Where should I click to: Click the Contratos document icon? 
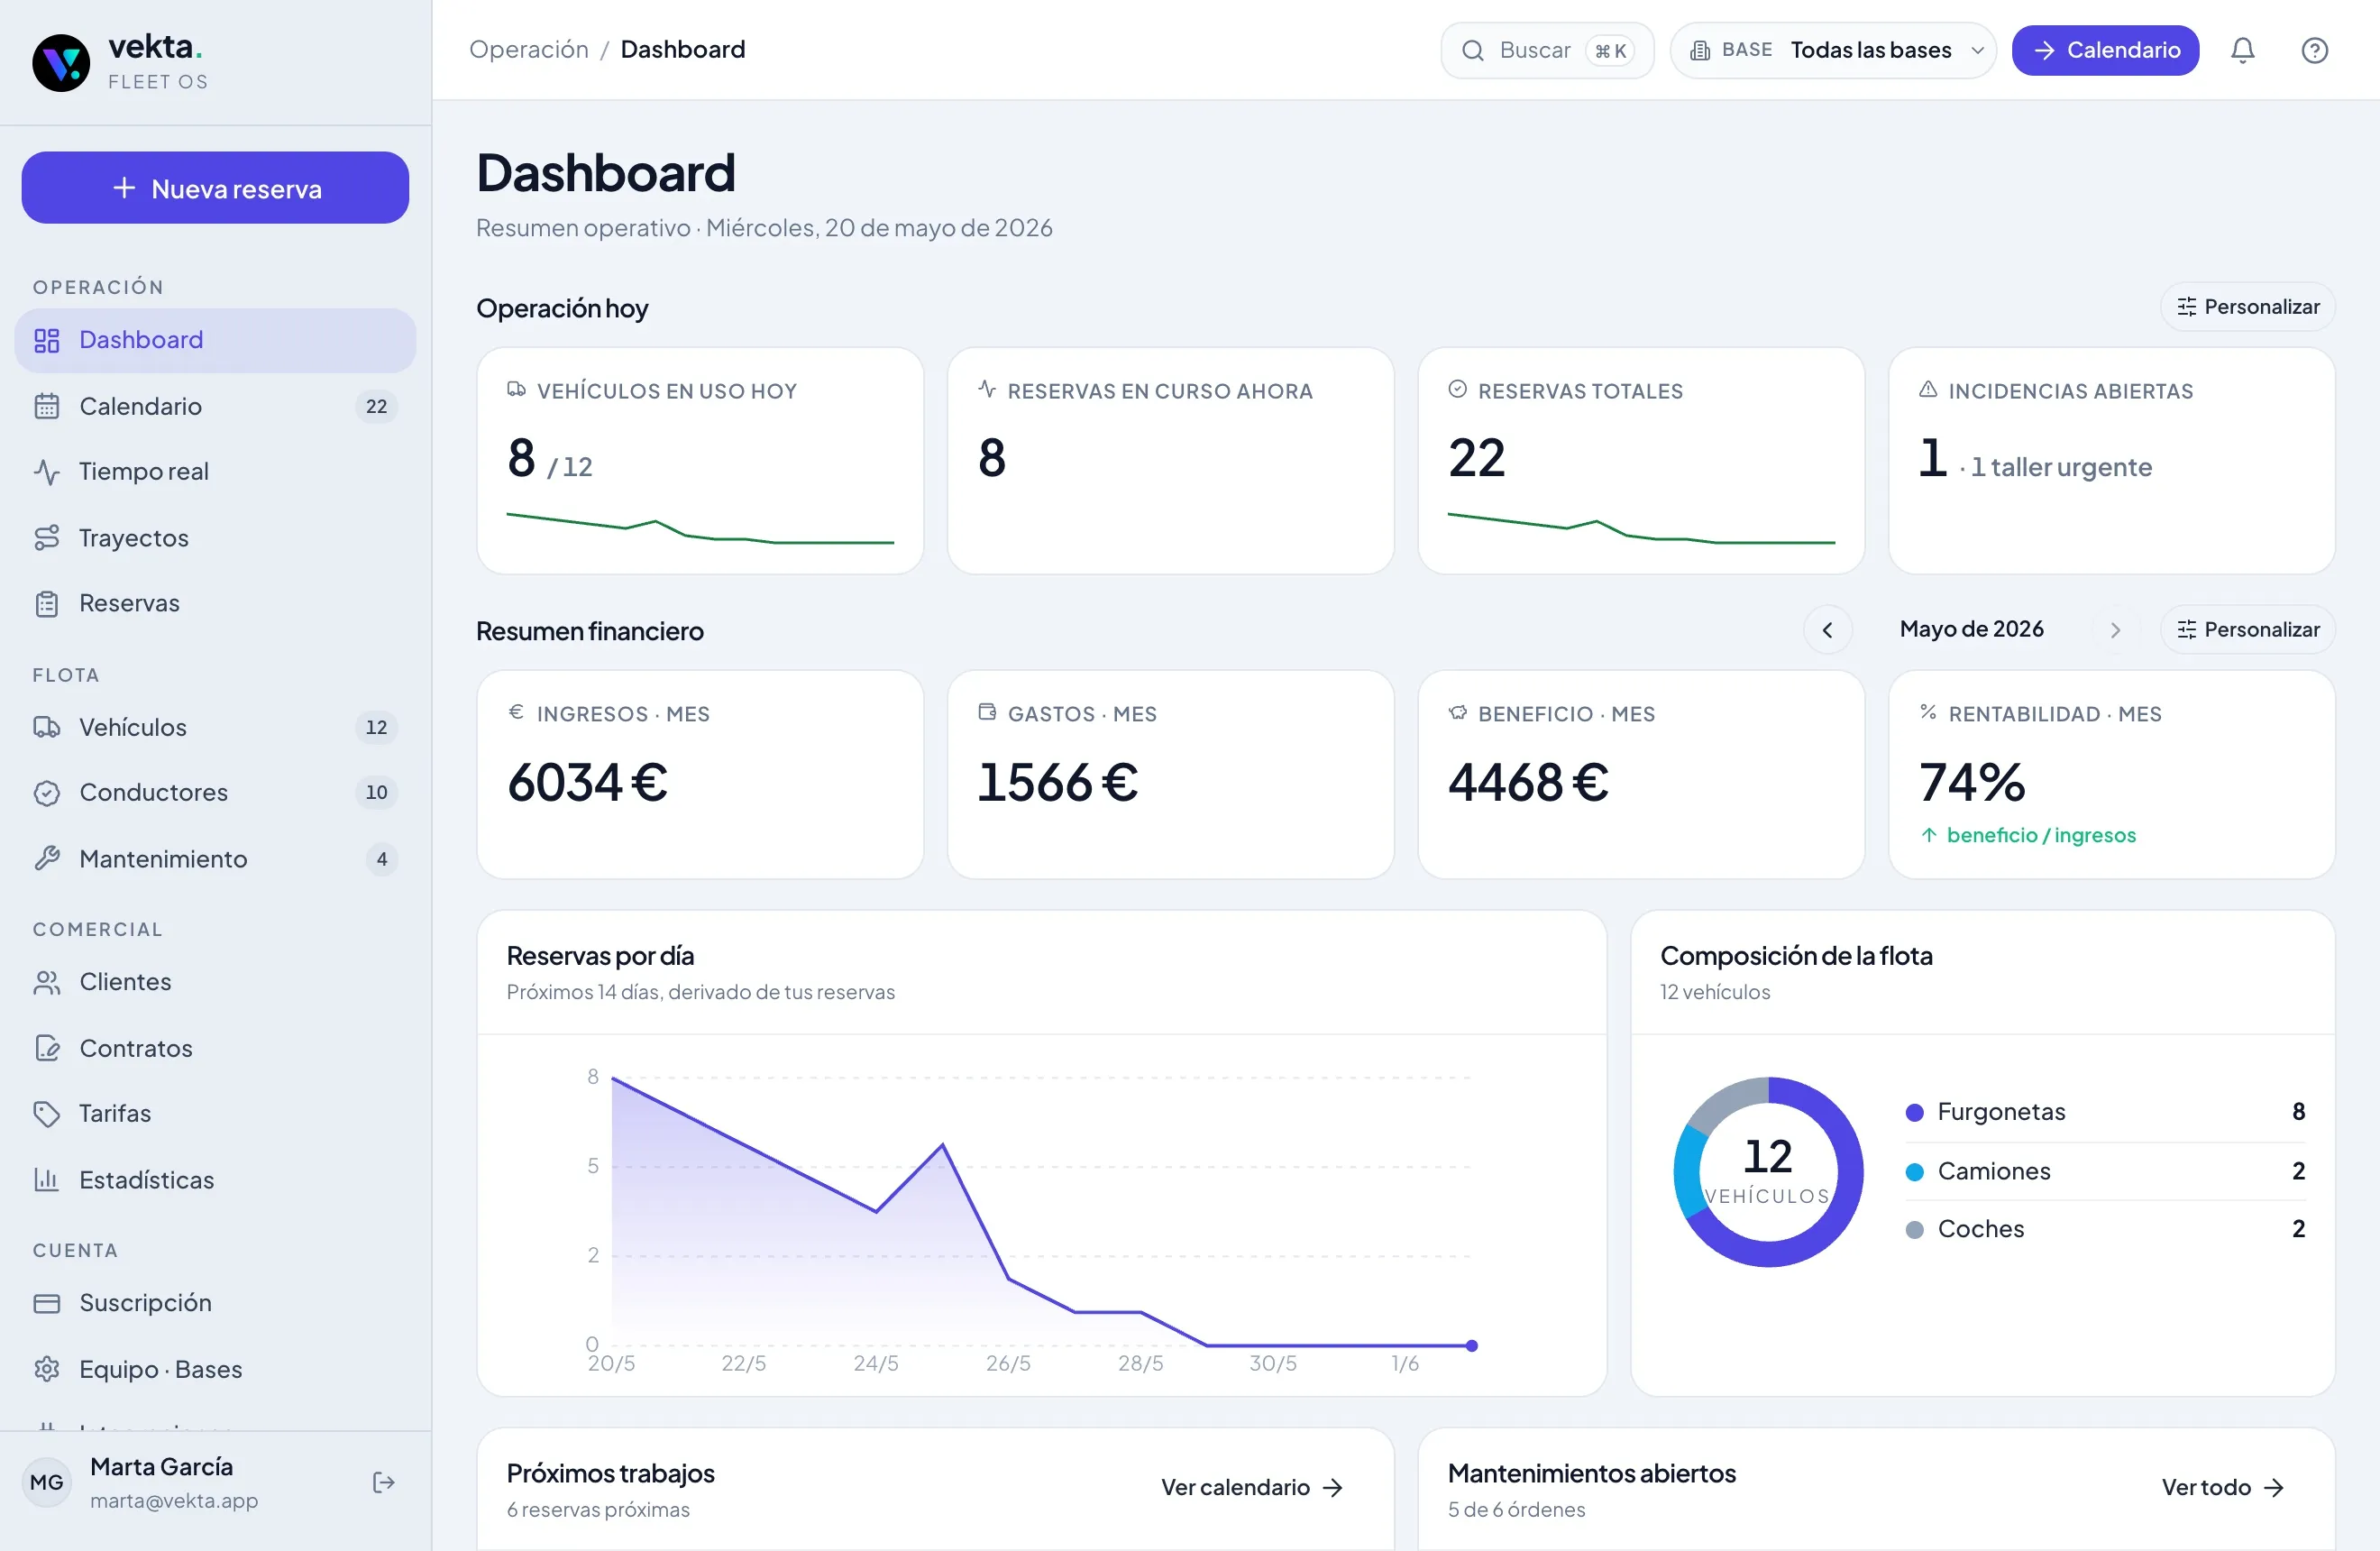[x=47, y=1047]
